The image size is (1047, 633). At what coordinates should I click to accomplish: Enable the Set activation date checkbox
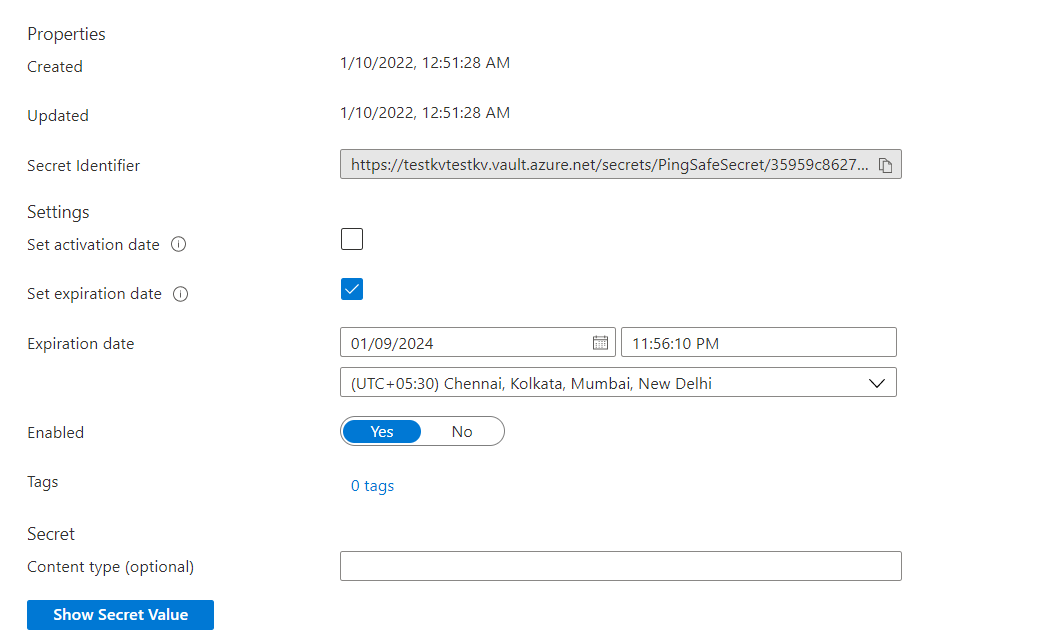352,239
